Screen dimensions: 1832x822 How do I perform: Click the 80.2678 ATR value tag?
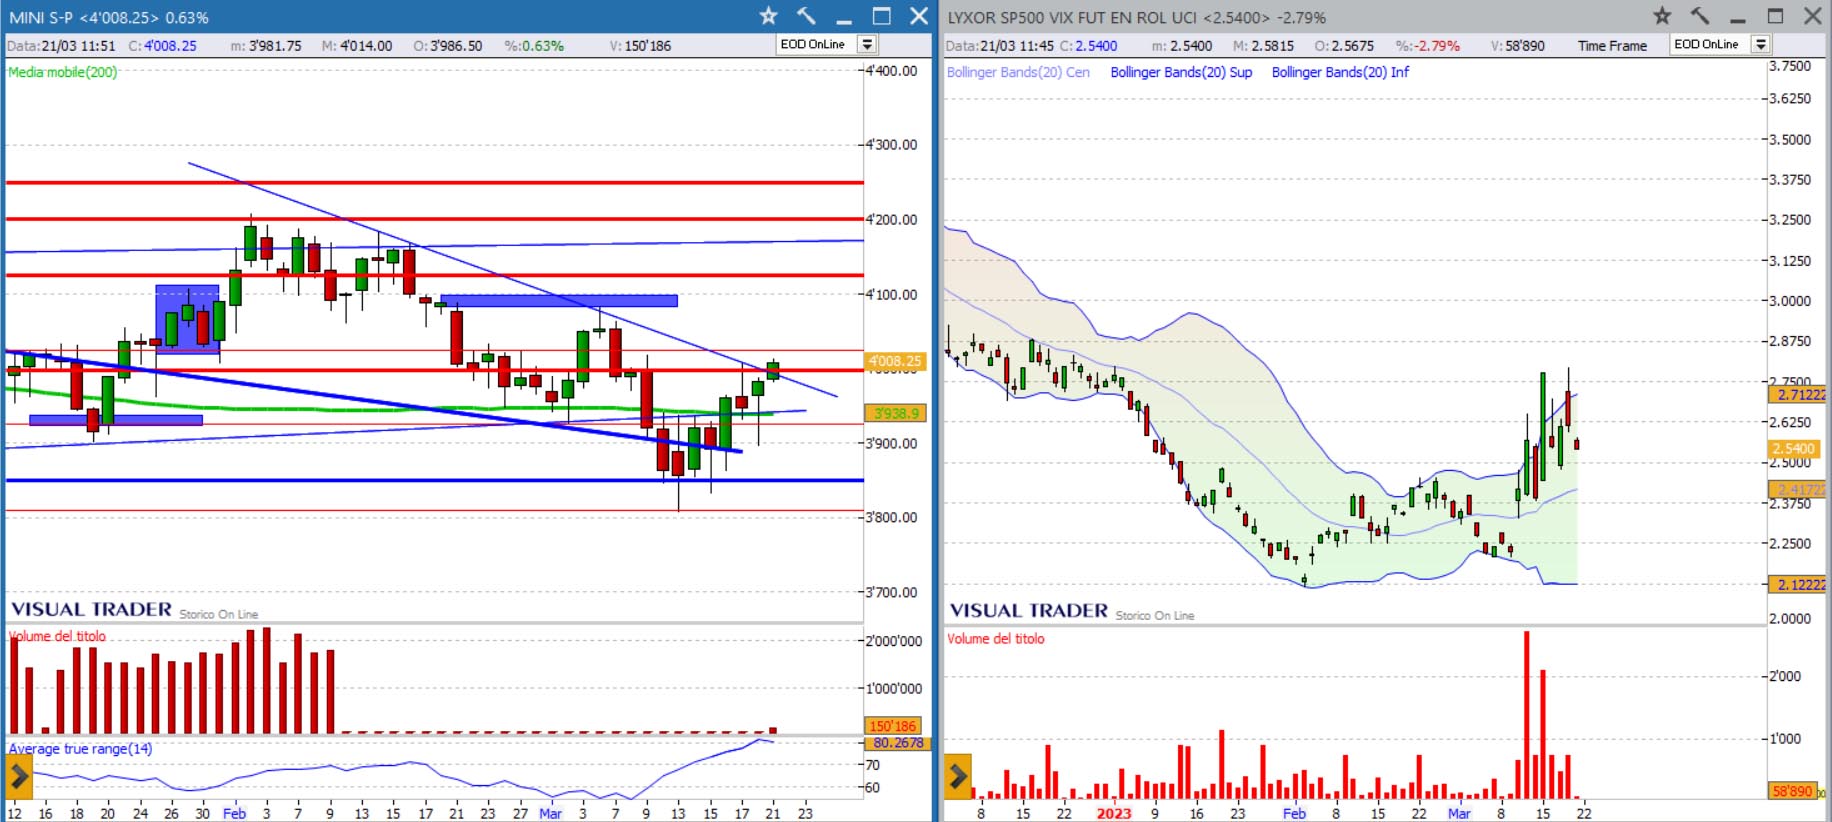pyautogui.click(x=896, y=743)
